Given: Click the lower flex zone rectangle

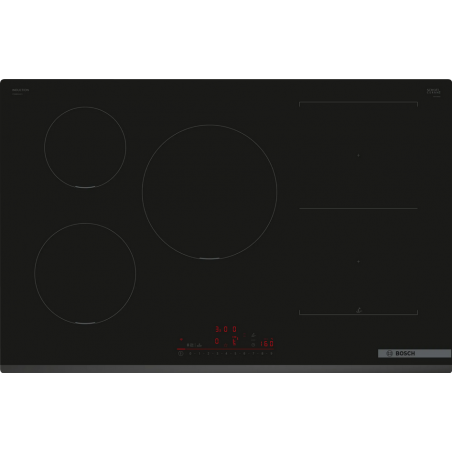Looking at the screenshot, I should point(358,262).
